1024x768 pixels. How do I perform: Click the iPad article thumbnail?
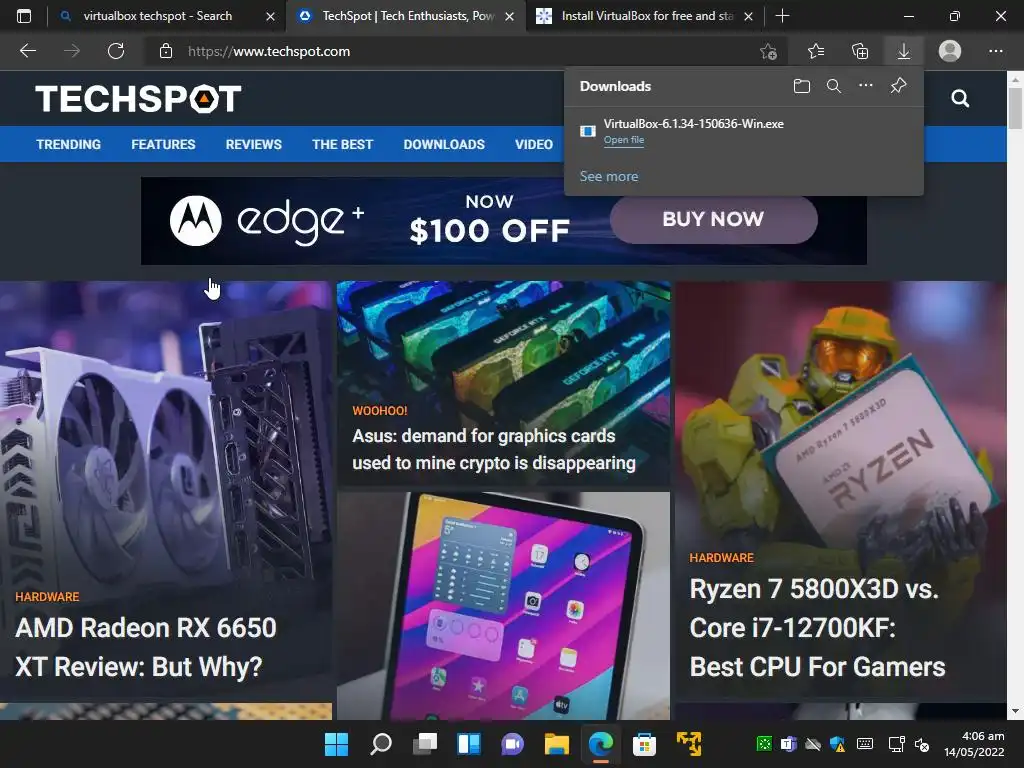click(x=504, y=606)
